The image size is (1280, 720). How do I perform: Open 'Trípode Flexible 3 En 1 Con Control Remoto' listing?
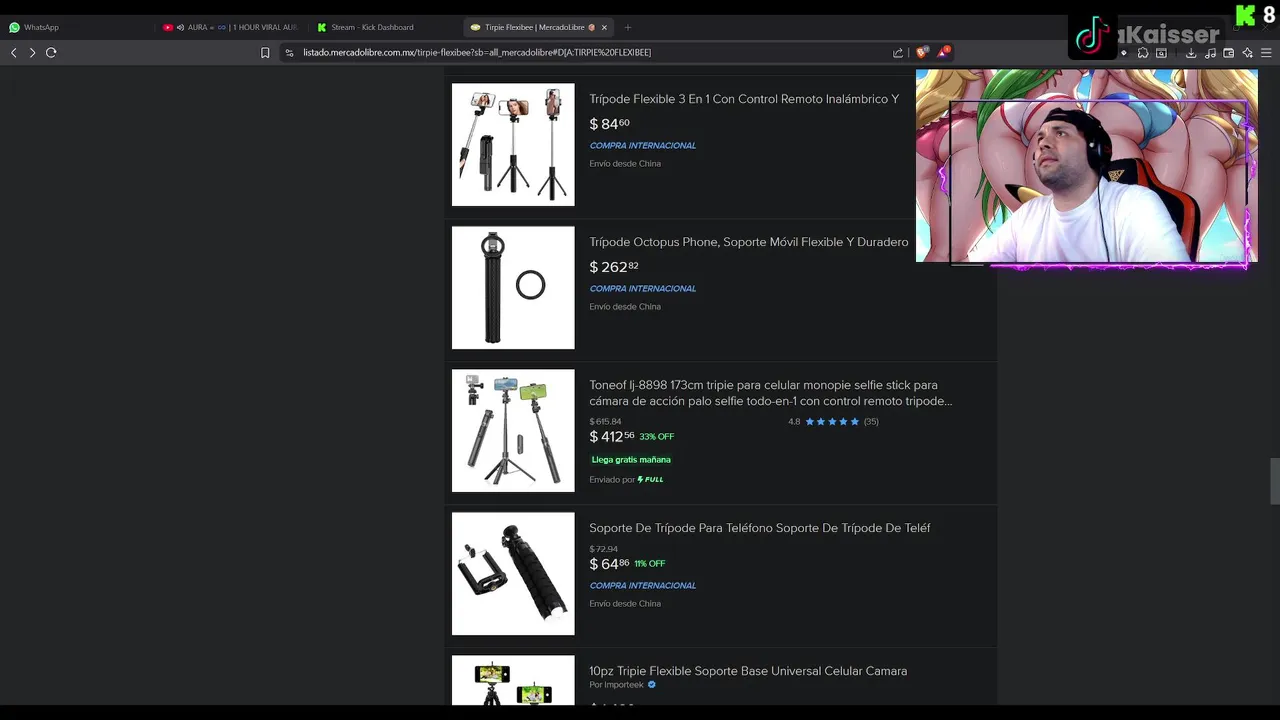point(744,99)
